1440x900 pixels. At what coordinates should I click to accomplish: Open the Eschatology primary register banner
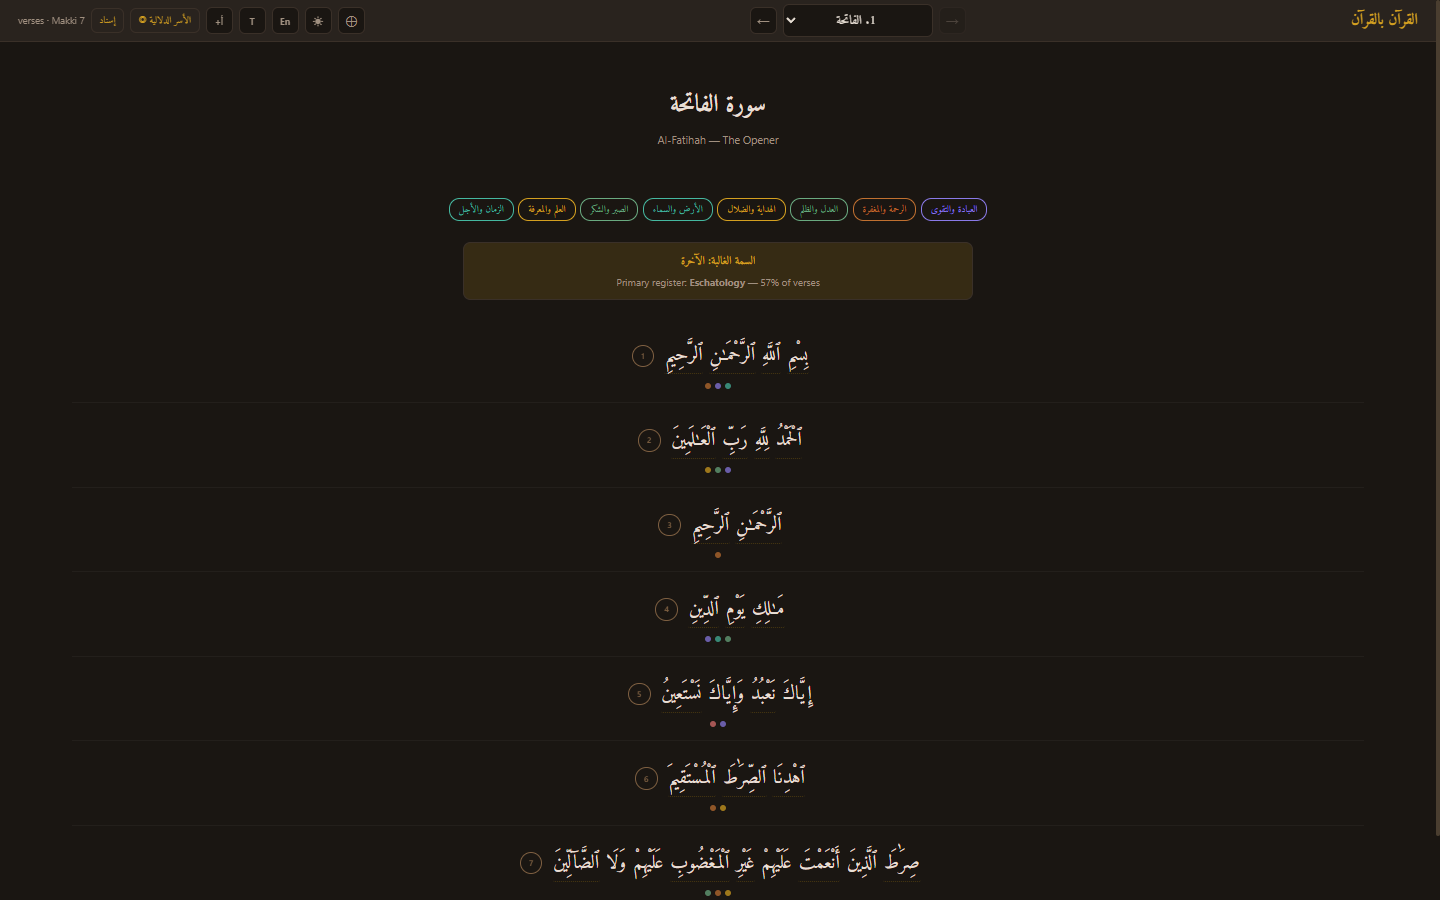[716, 270]
